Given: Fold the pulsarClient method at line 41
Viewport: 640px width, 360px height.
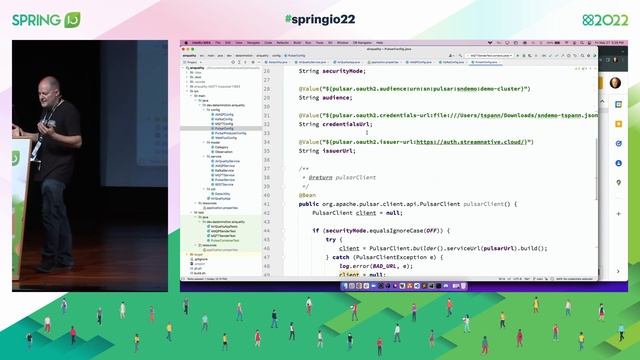Looking at the screenshot, I should (x=284, y=204).
